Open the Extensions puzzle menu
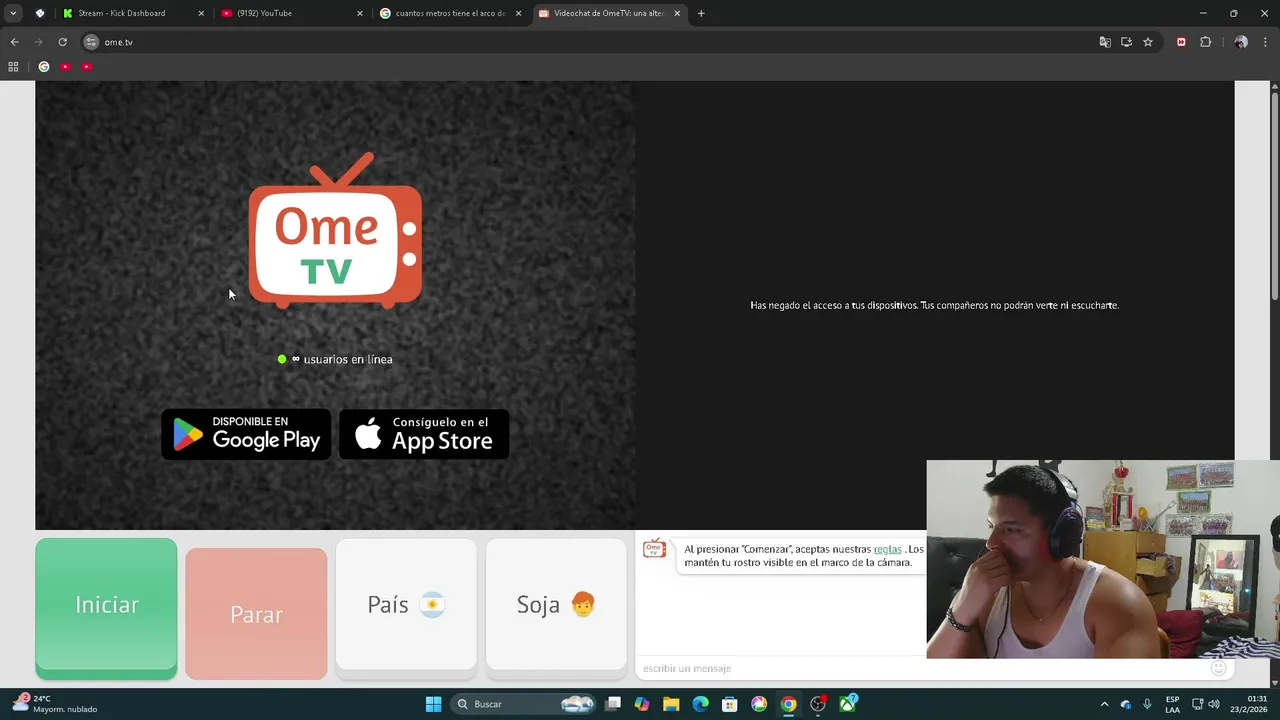This screenshot has height=720, width=1280. click(1205, 42)
